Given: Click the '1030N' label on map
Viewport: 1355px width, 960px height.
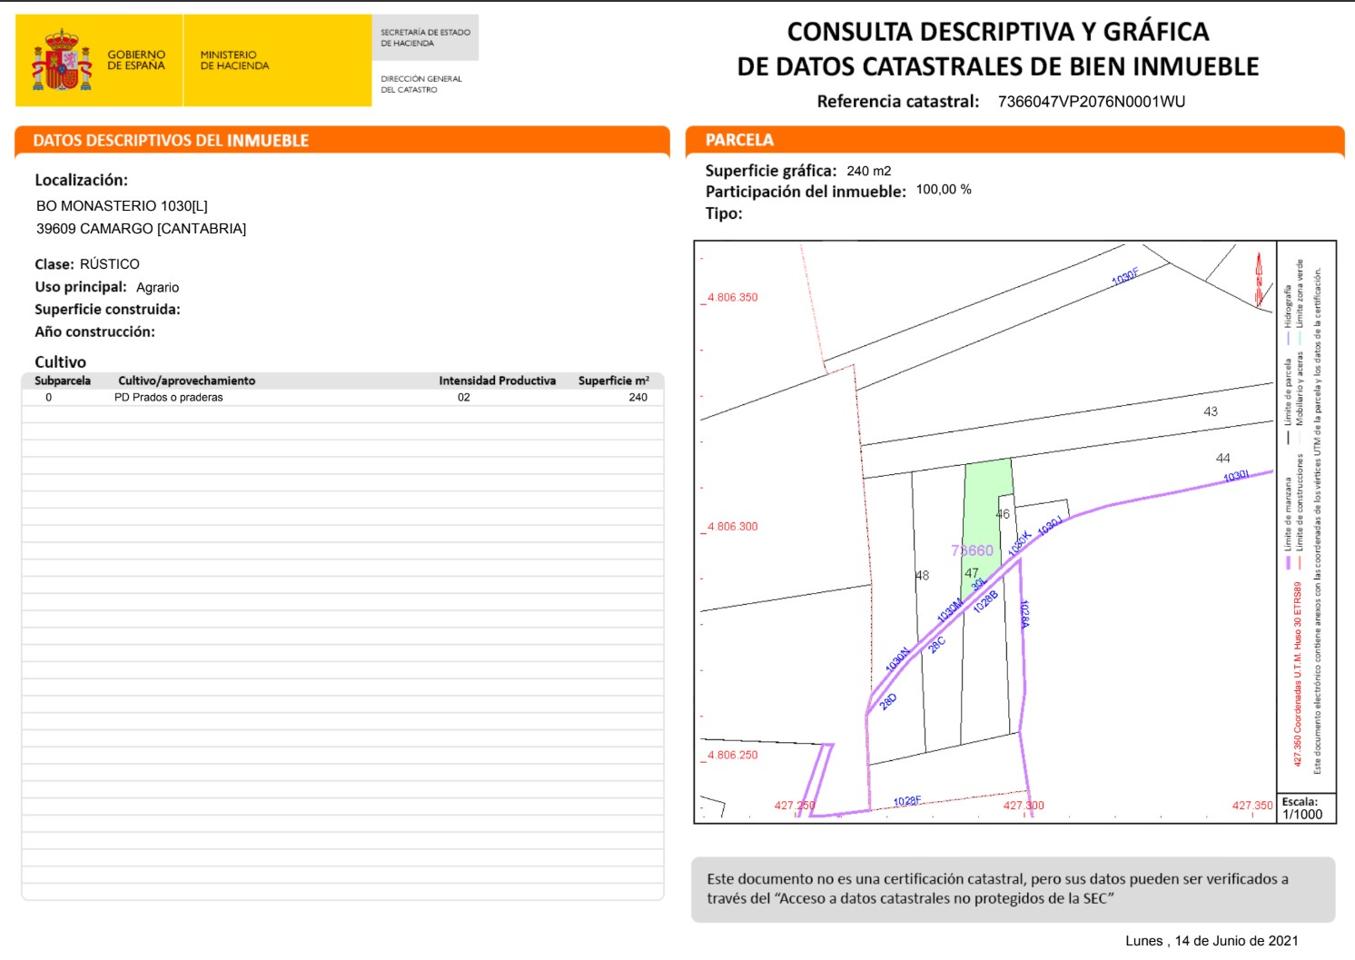Looking at the screenshot, I should click(x=898, y=659).
